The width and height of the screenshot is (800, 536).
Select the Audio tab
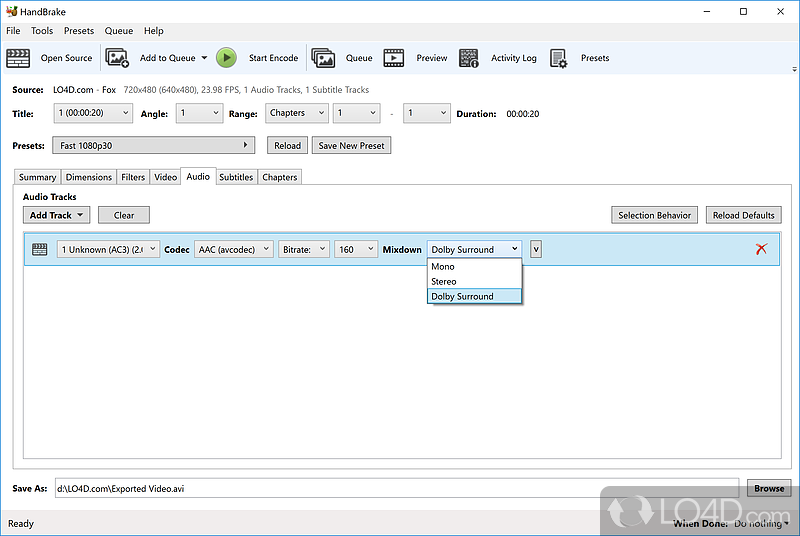[x=198, y=176]
